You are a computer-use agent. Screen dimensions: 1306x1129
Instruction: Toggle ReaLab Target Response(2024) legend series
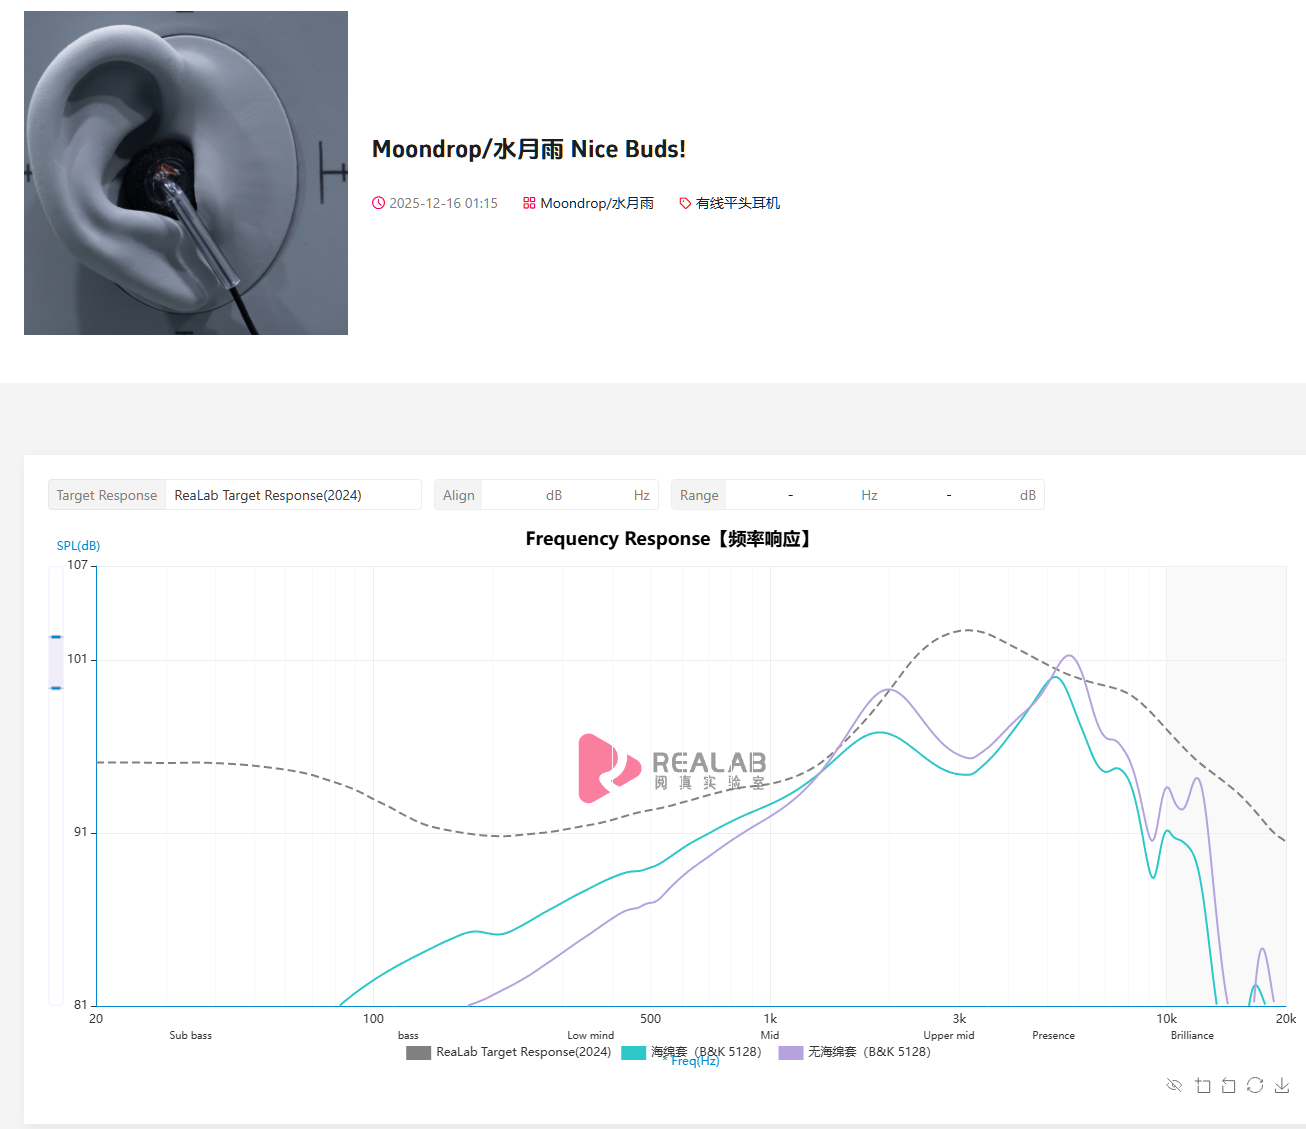click(x=509, y=1052)
